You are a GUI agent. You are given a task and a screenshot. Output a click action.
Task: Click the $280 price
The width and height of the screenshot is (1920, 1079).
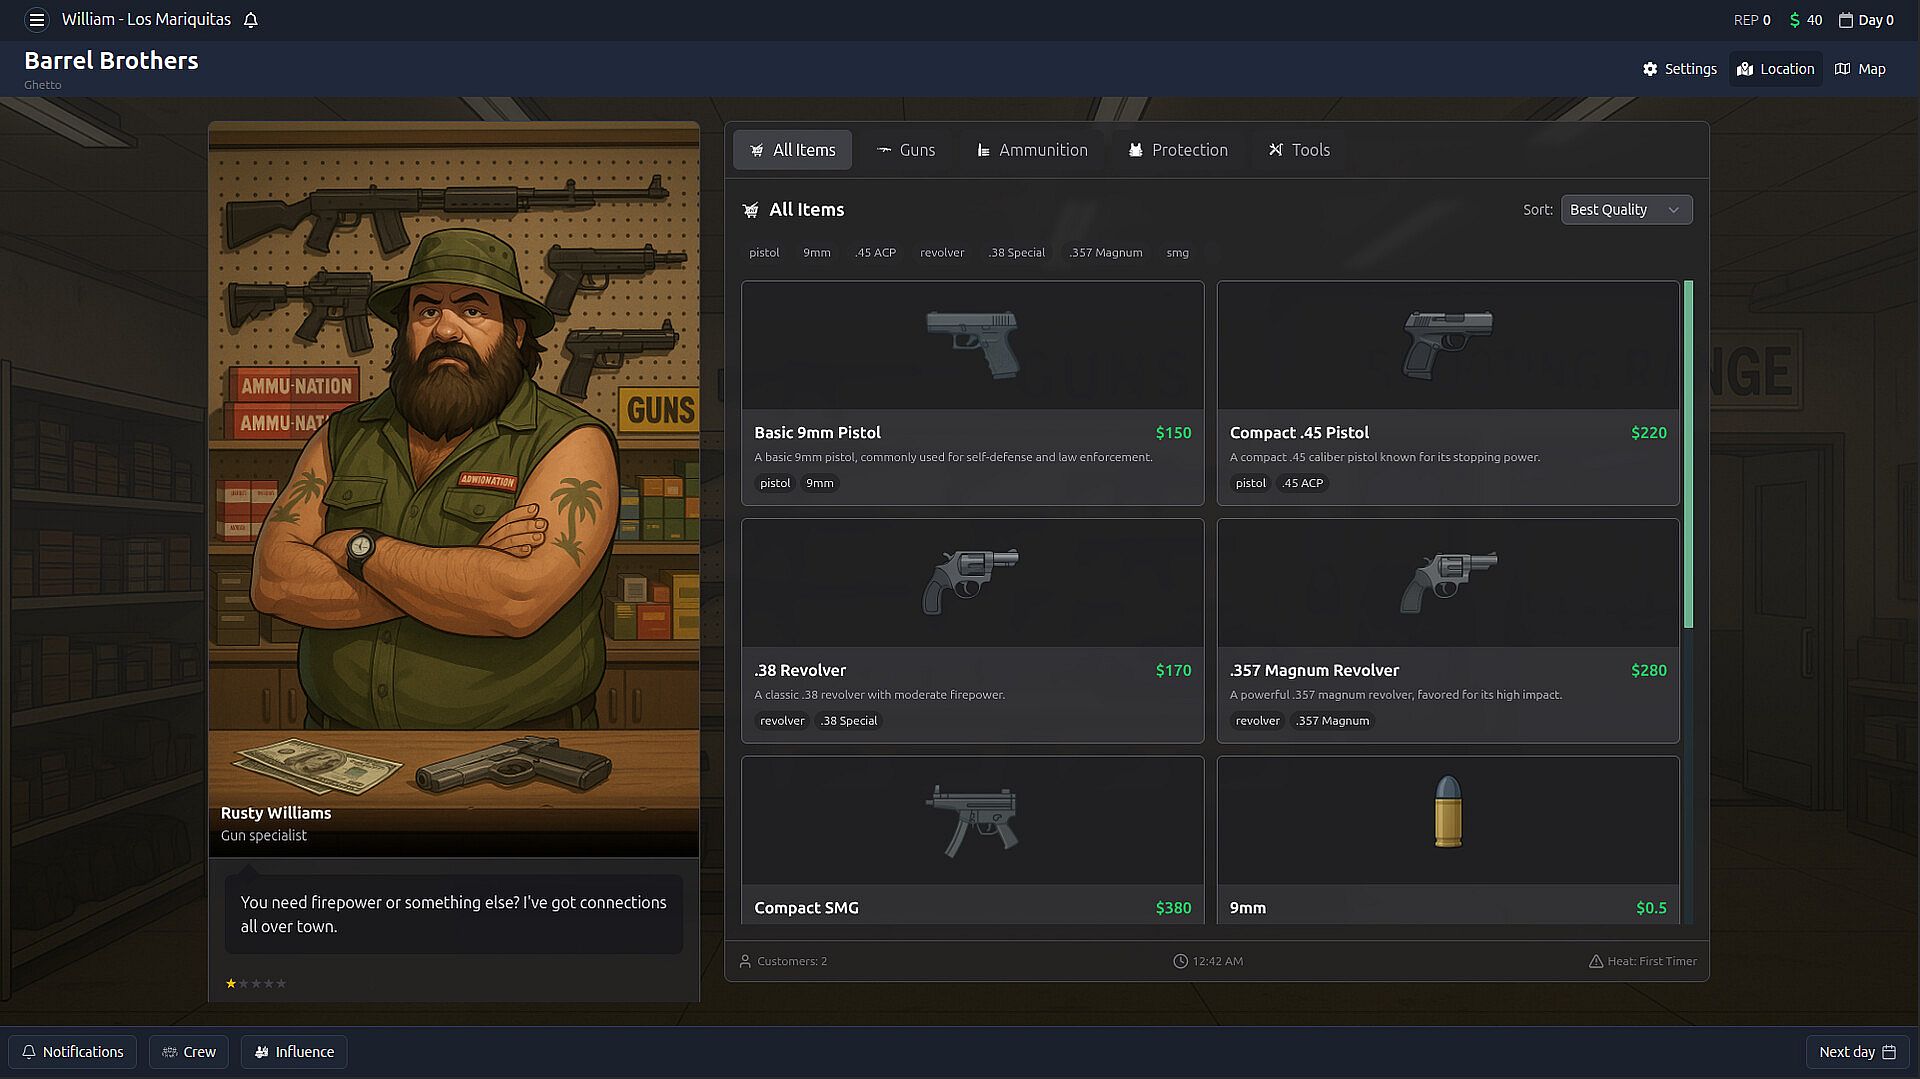coord(1648,671)
